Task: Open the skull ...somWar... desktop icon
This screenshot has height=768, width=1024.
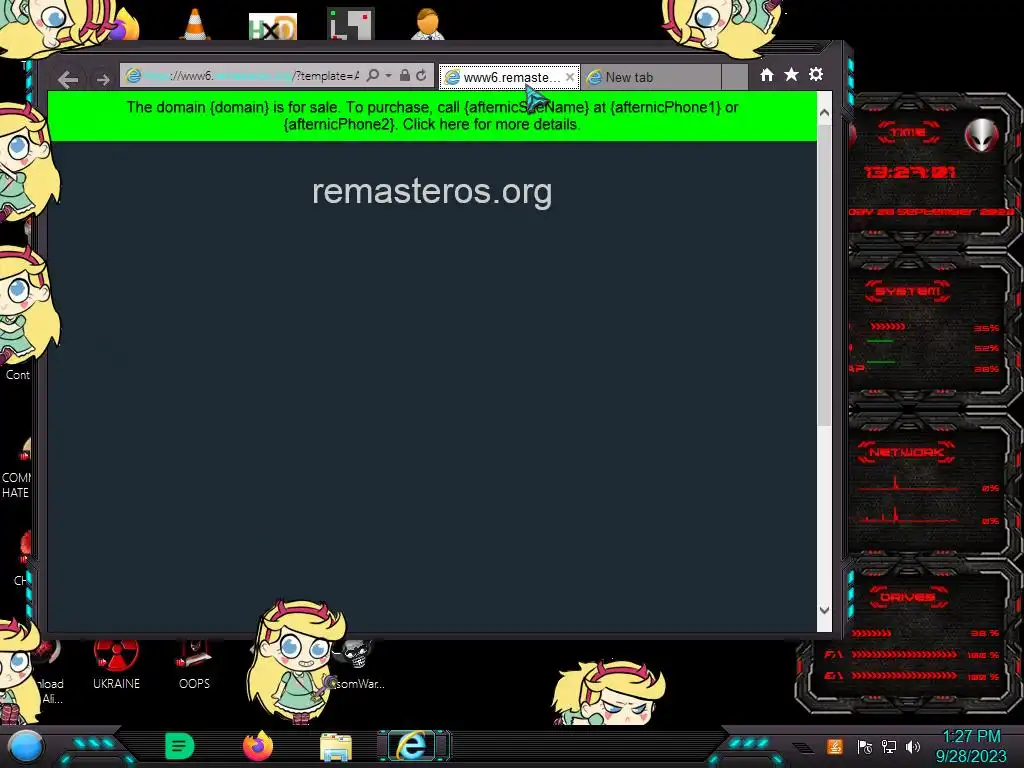Action: (x=357, y=665)
